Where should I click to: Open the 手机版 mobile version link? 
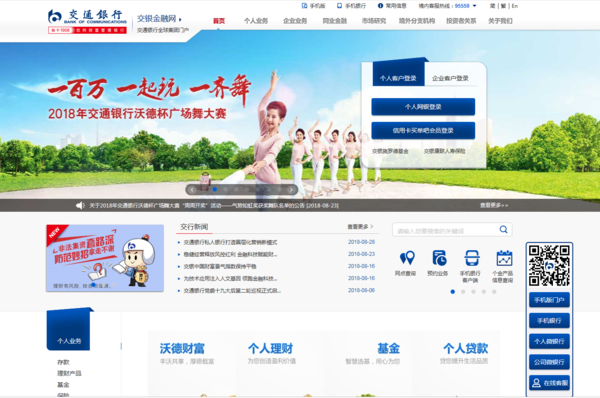tap(313, 6)
